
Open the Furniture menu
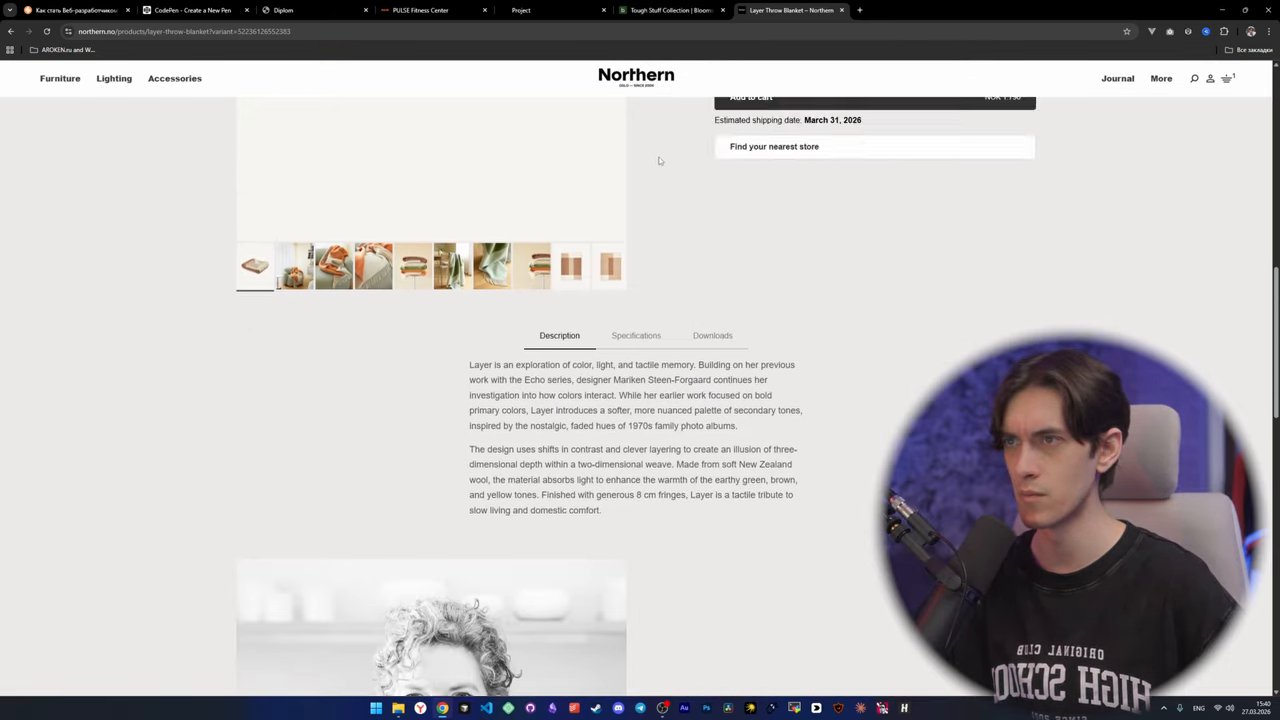tap(60, 78)
